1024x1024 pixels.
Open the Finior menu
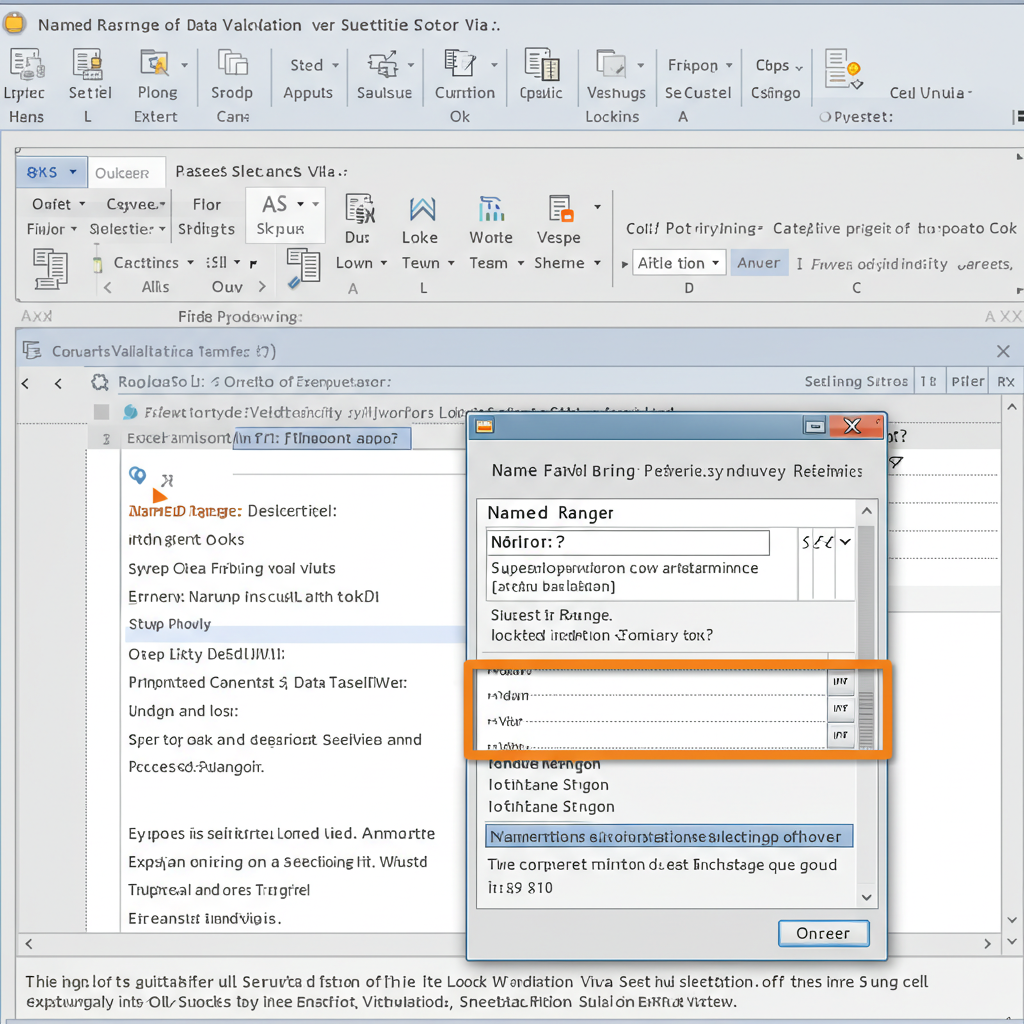[52, 229]
